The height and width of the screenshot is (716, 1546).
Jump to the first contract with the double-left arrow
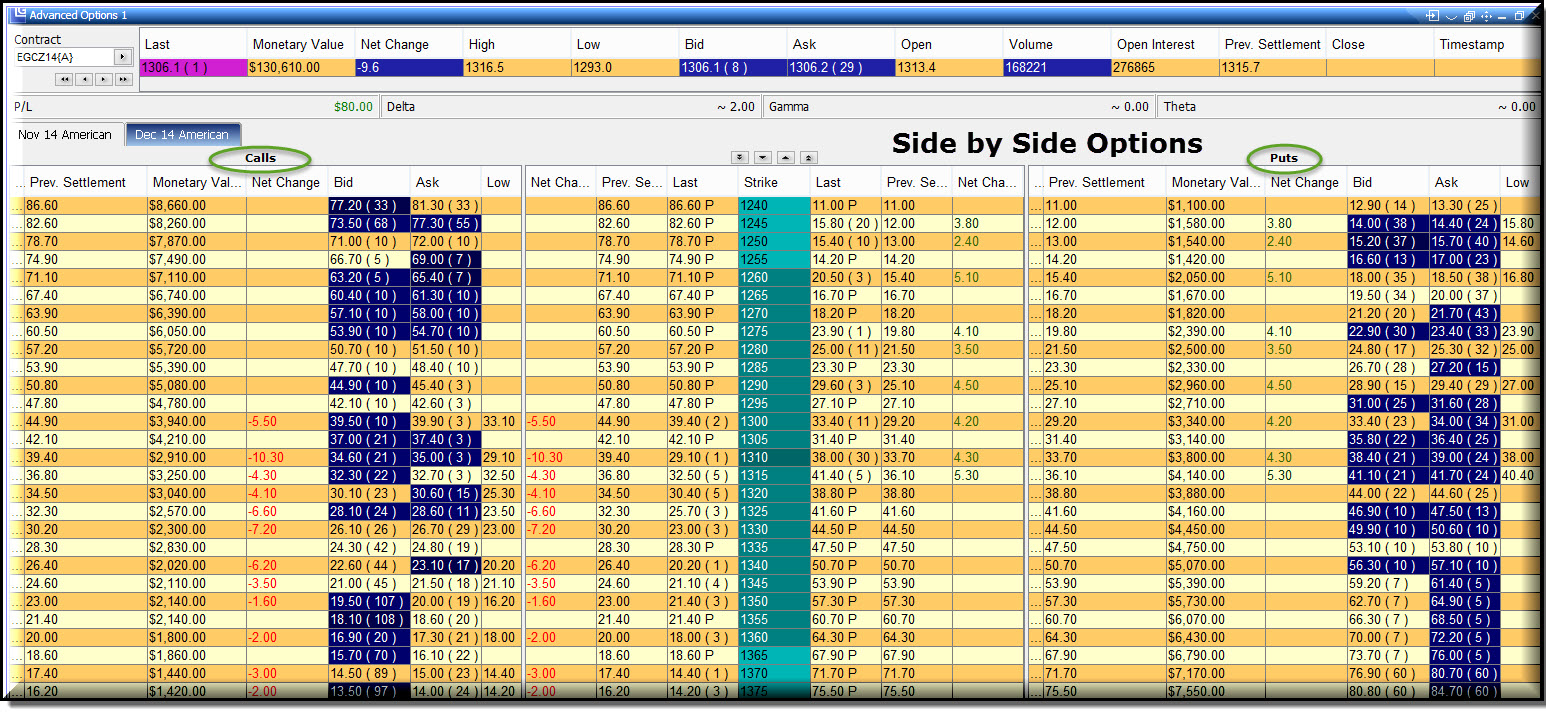64,79
